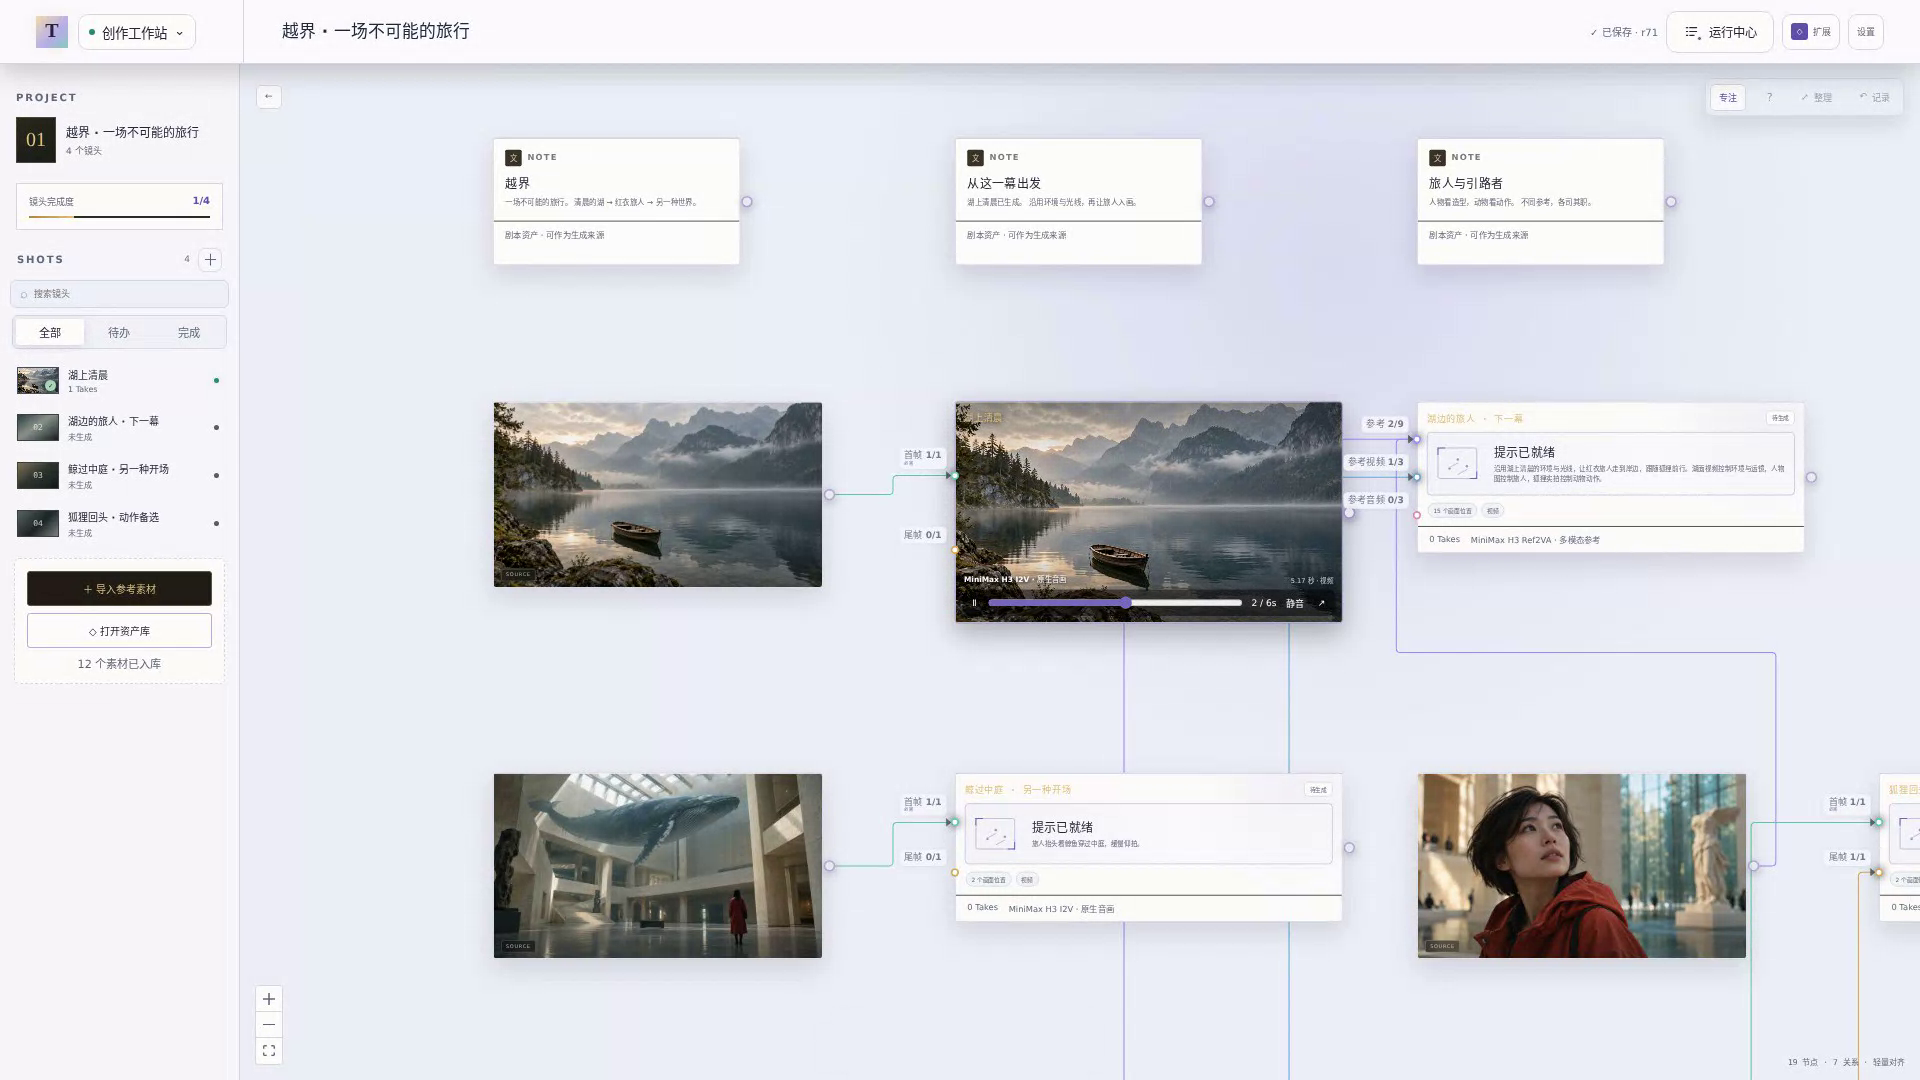Click the 从这一幕出发 note output port
The image size is (1920, 1080).
click(x=1209, y=202)
